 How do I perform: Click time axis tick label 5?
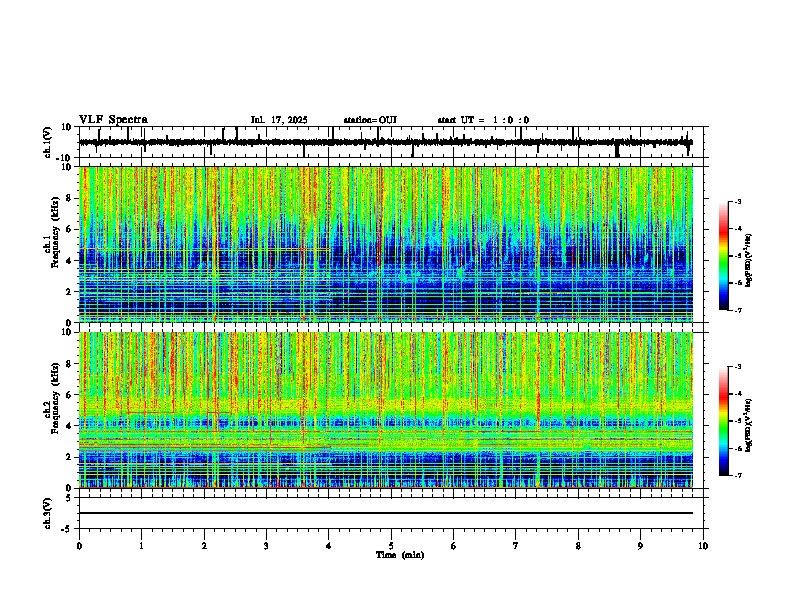(x=391, y=546)
